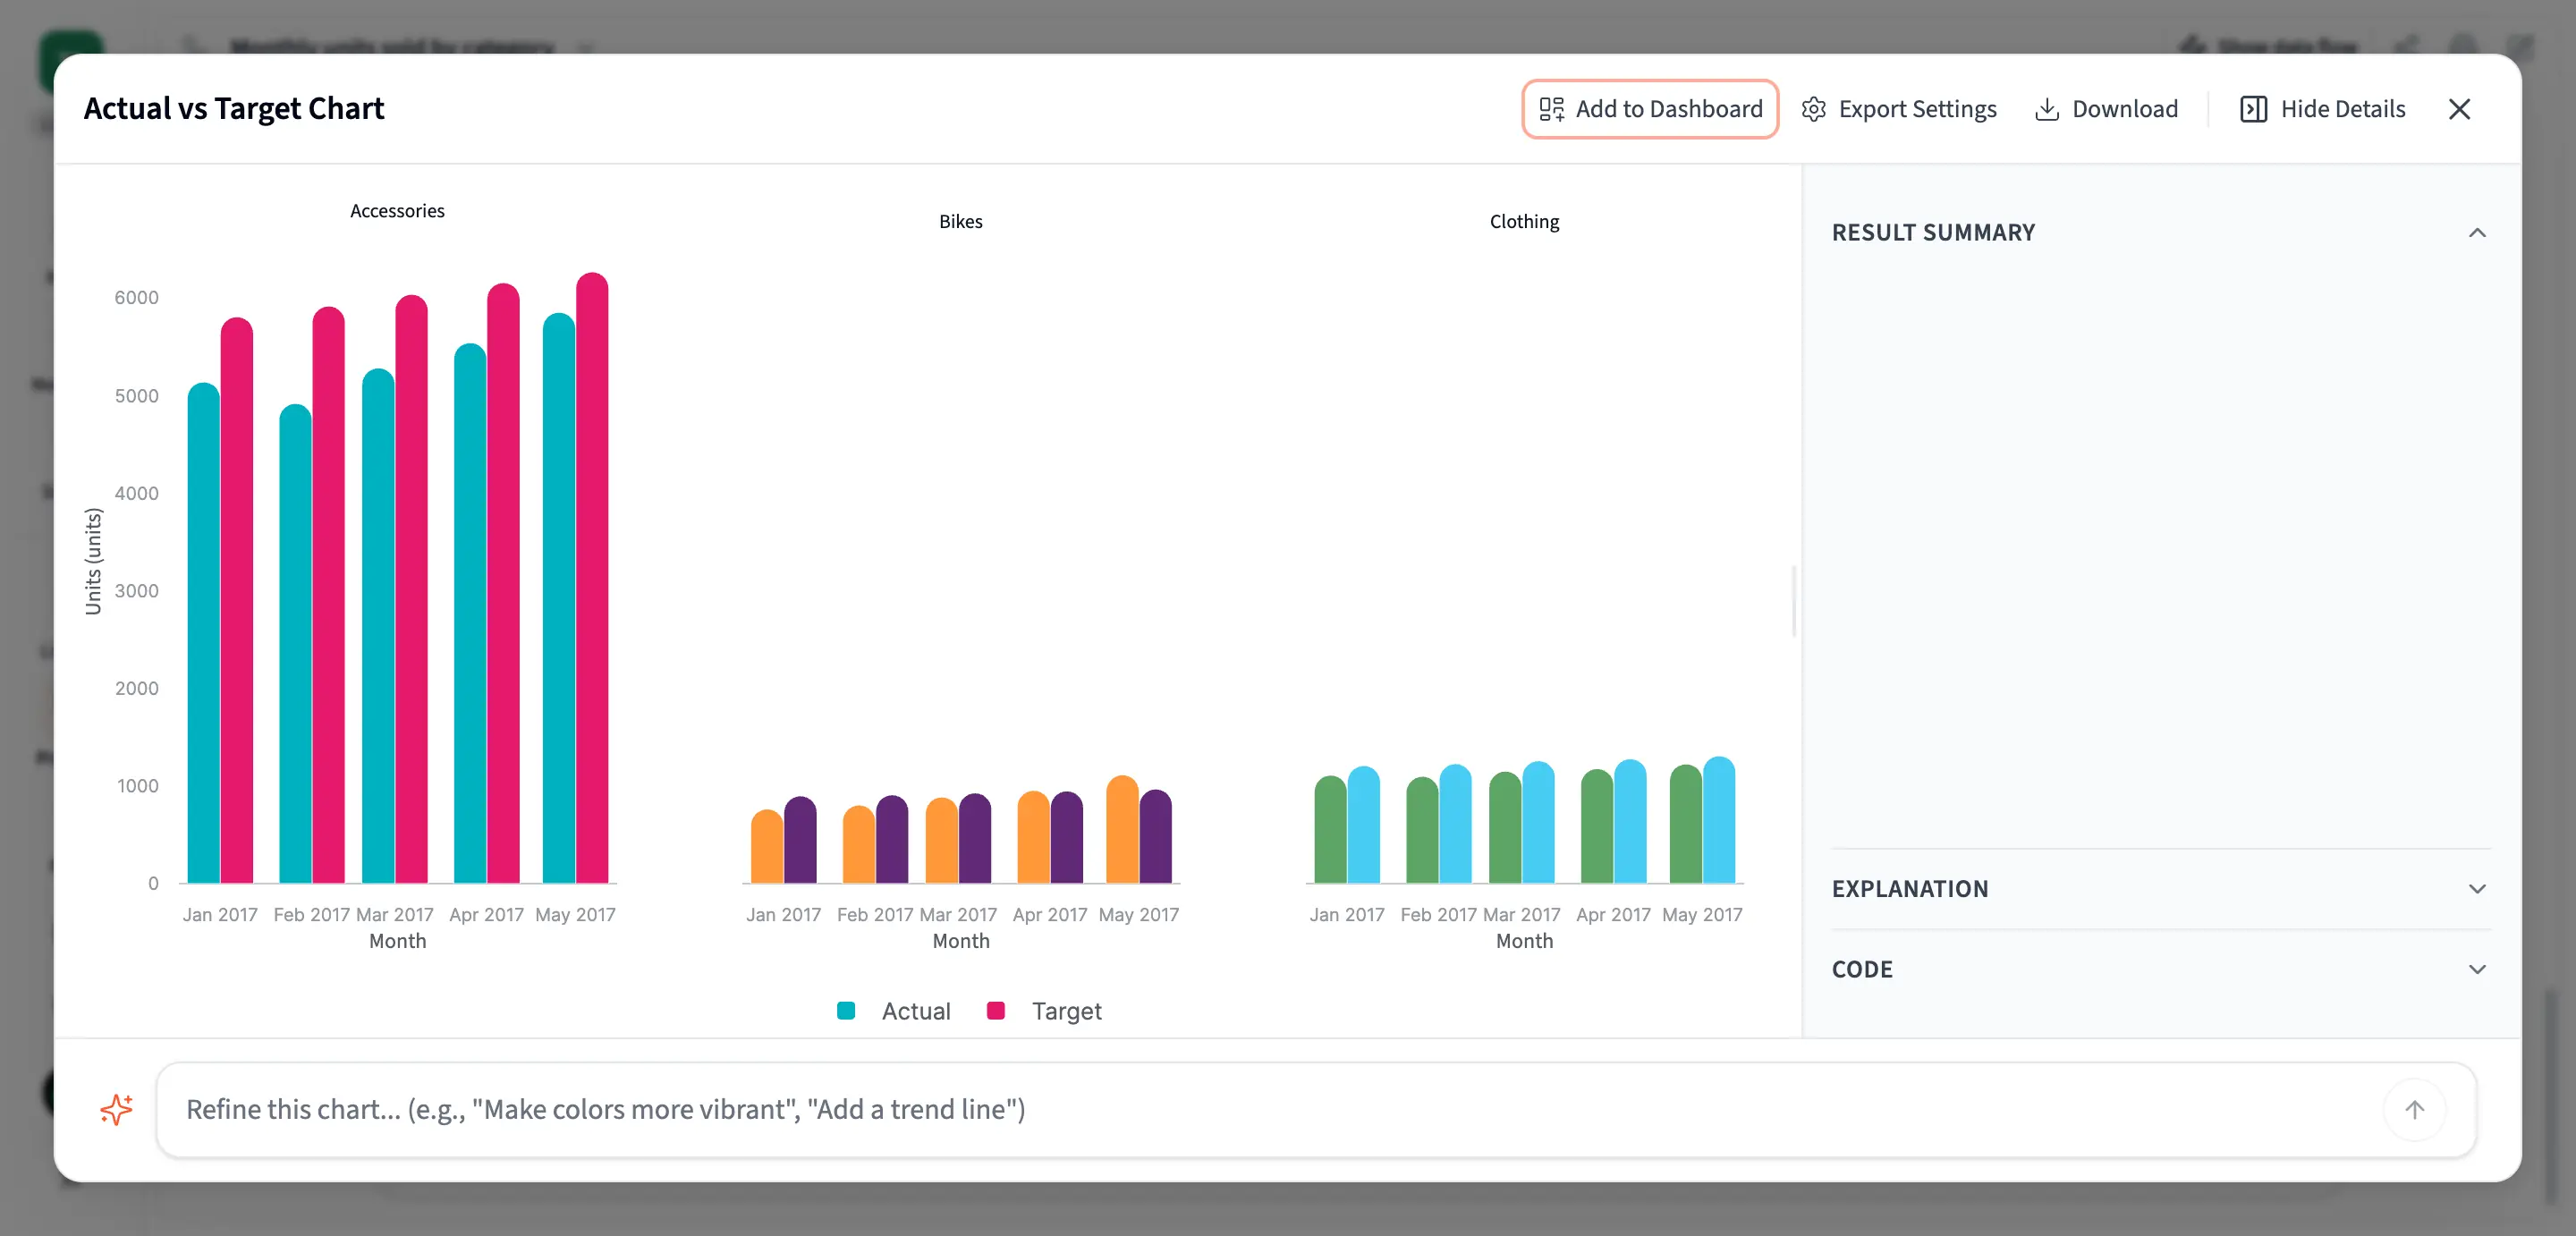Close the Actual vs Target Chart dialog
Screen dimensions: 2576x1236
pyautogui.click(x=2459, y=109)
